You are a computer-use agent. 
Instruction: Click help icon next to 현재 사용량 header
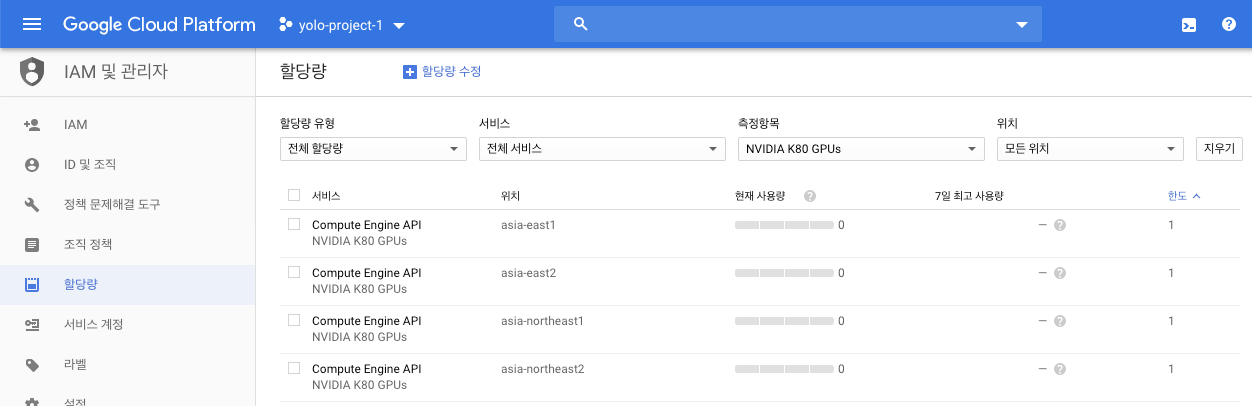(x=810, y=196)
